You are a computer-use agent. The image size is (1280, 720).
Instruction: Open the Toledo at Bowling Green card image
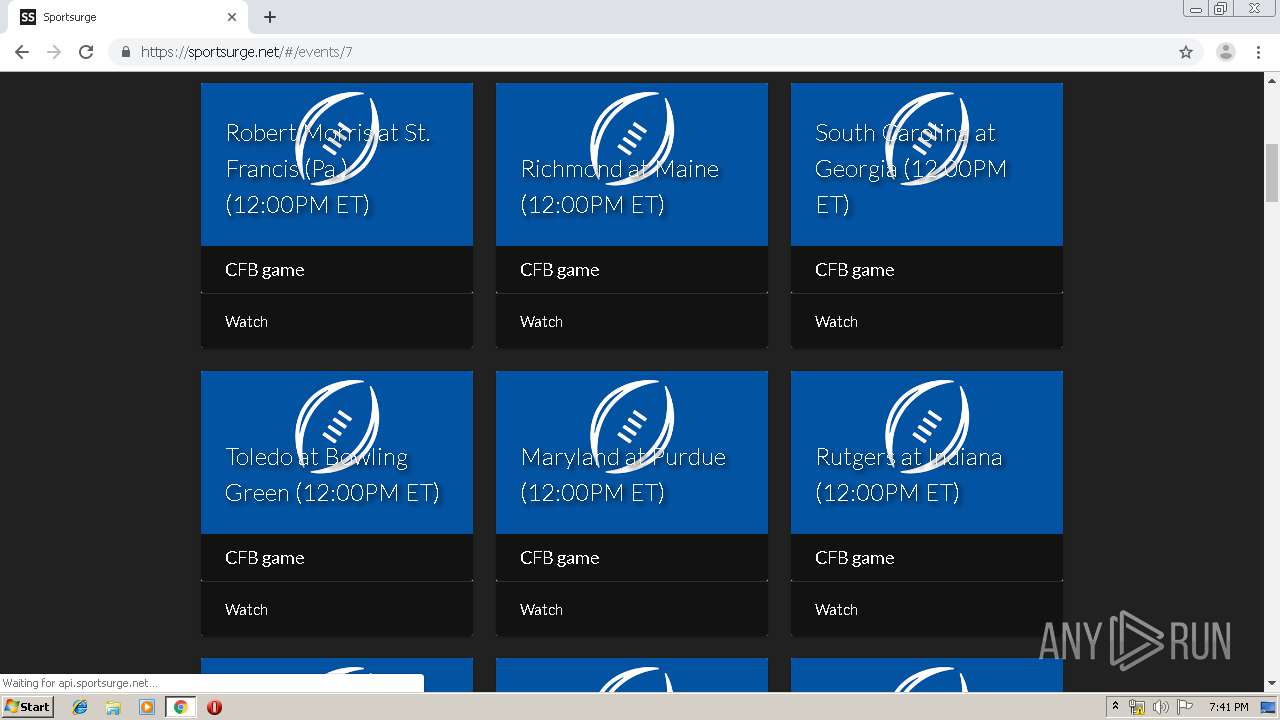[337, 452]
